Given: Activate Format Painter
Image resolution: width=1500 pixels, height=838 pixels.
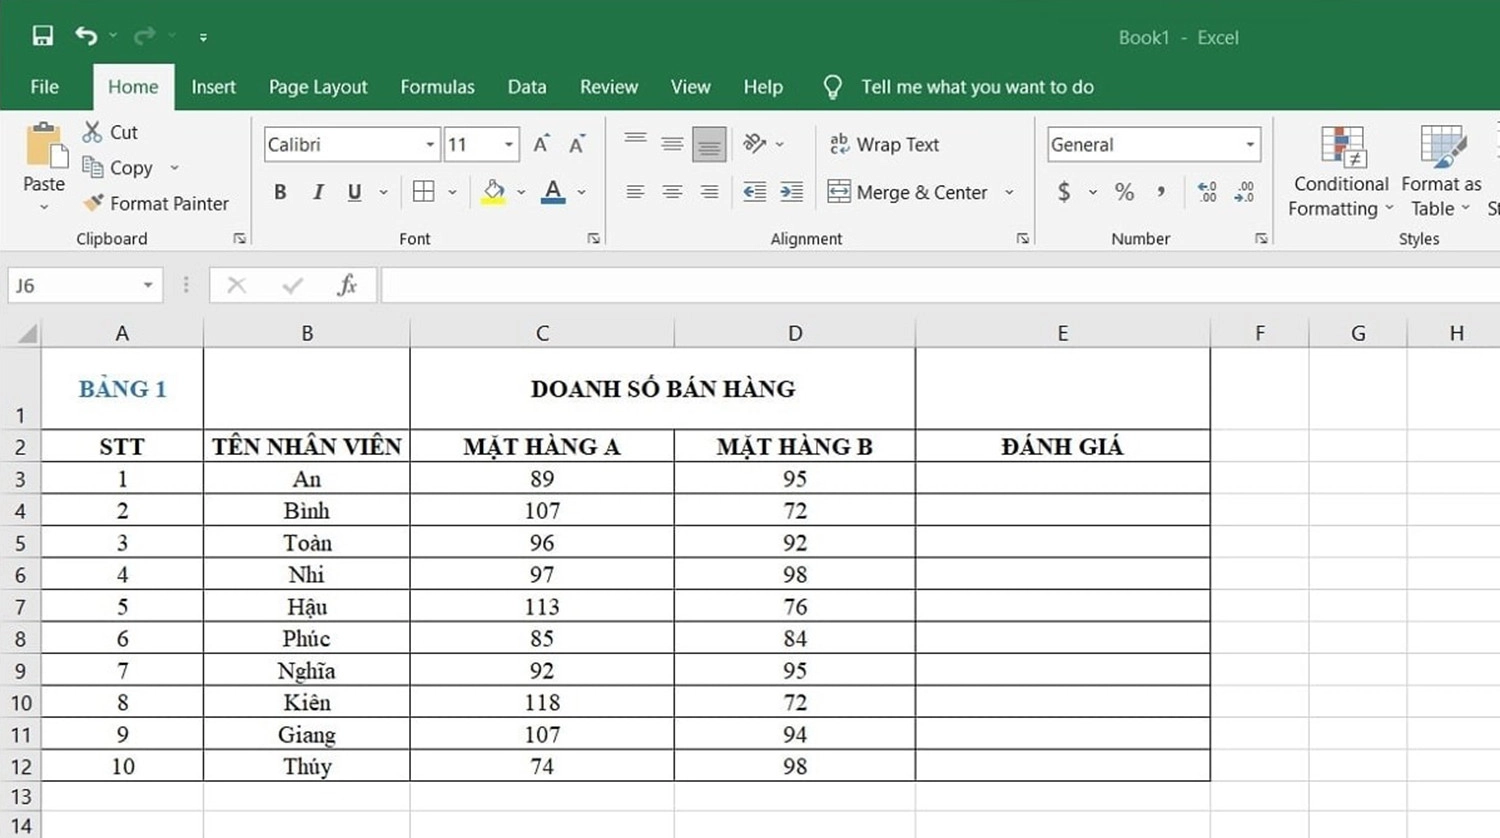Looking at the screenshot, I should 156,203.
